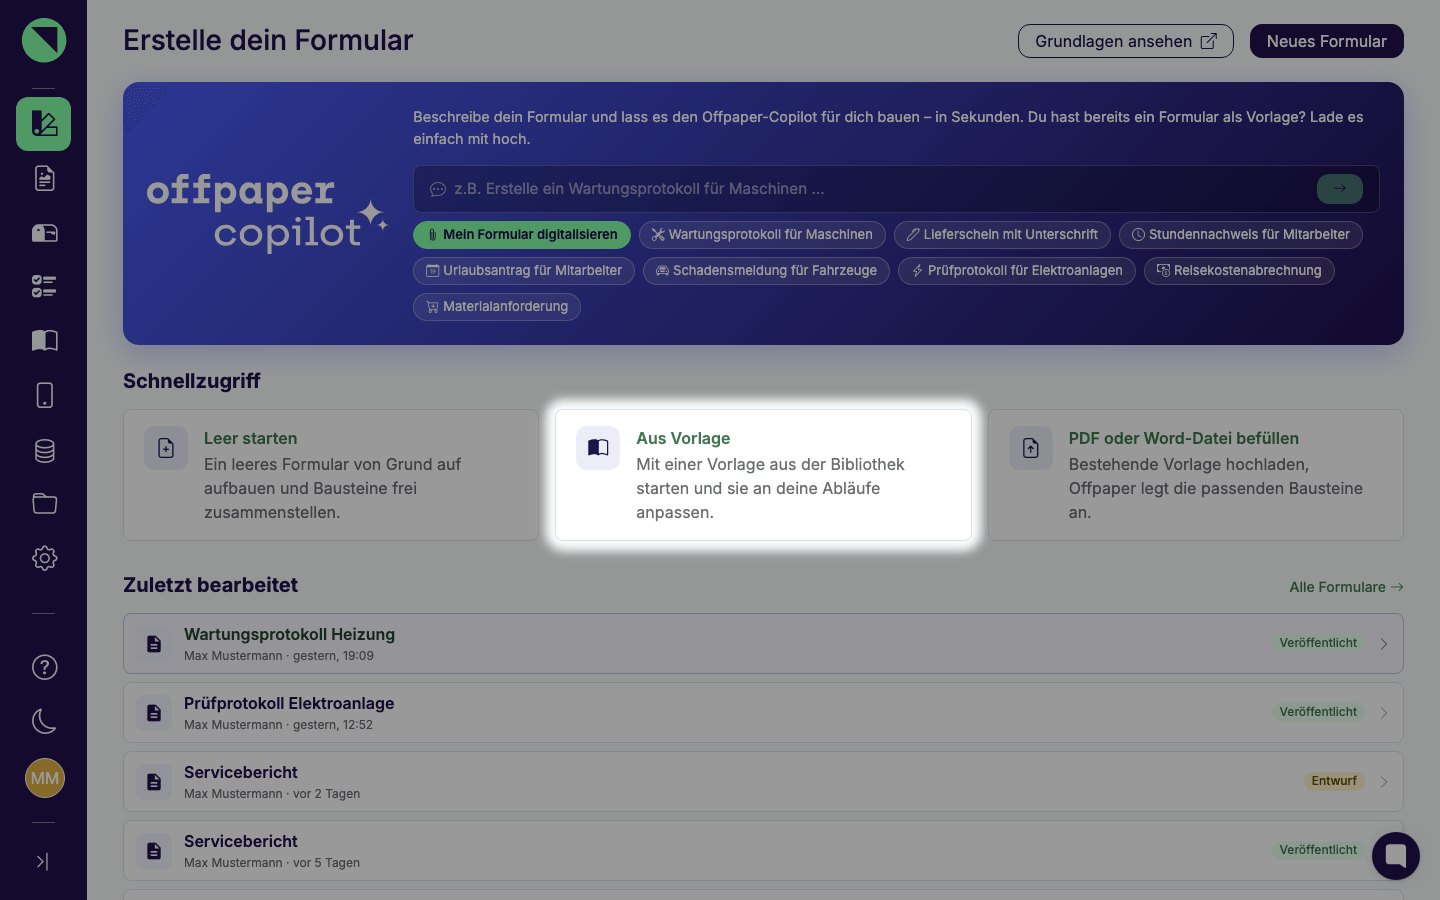1440x900 pixels.
Task: Click document icon of Servicebericht vor 5 Tagen
Action: click(154, 851)
